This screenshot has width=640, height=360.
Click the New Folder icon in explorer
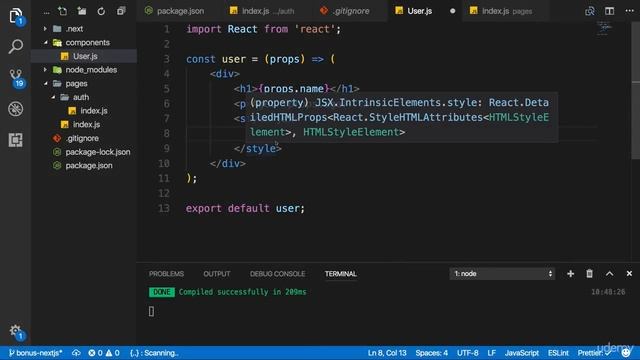(82, 11)
